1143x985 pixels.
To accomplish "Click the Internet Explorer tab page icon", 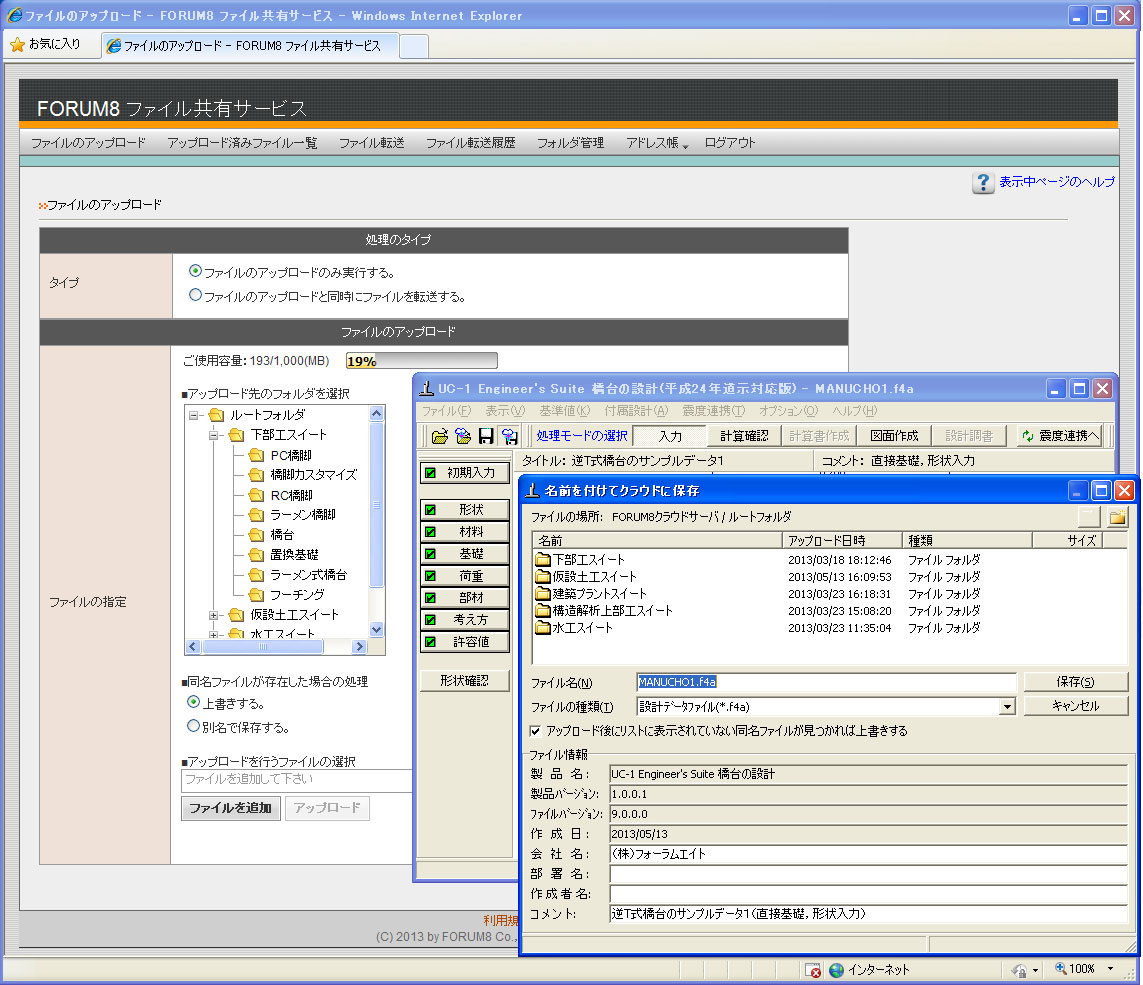I will point(114,46).
